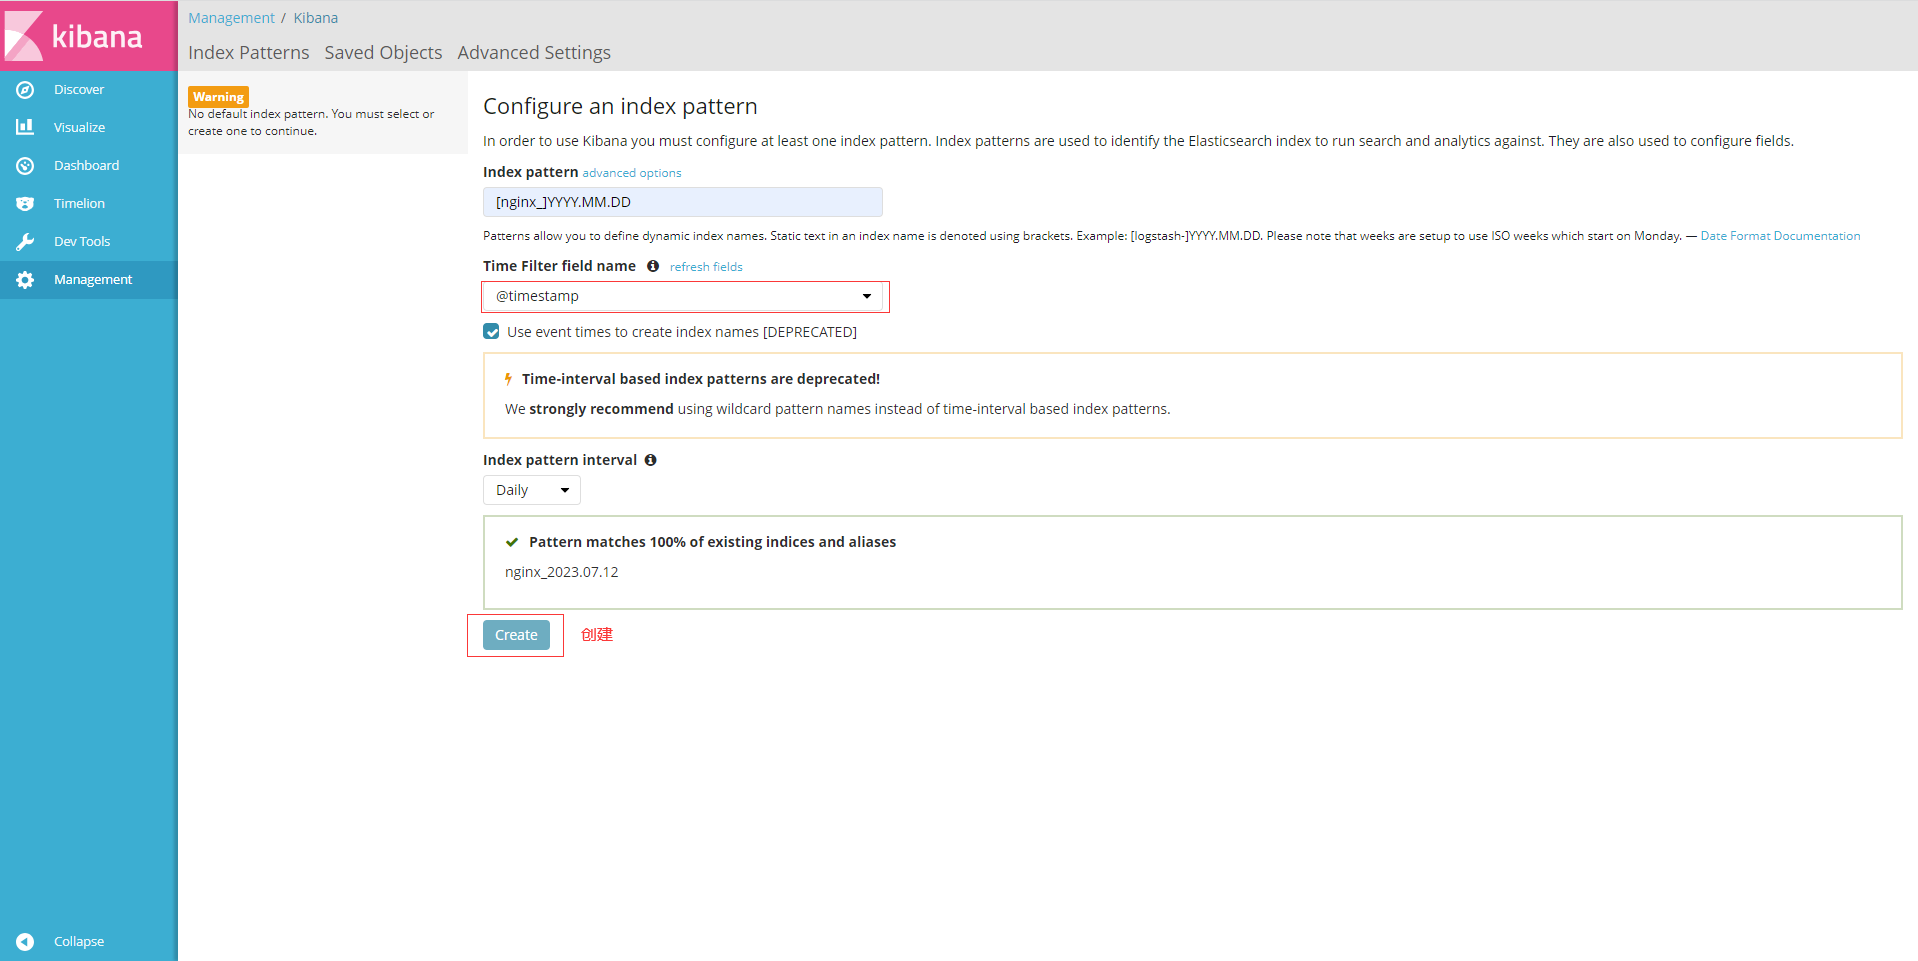This screenshot has height=961, width=1918.
Task: Collapse the sidebar via Collapse label
Action: point(79,942)
